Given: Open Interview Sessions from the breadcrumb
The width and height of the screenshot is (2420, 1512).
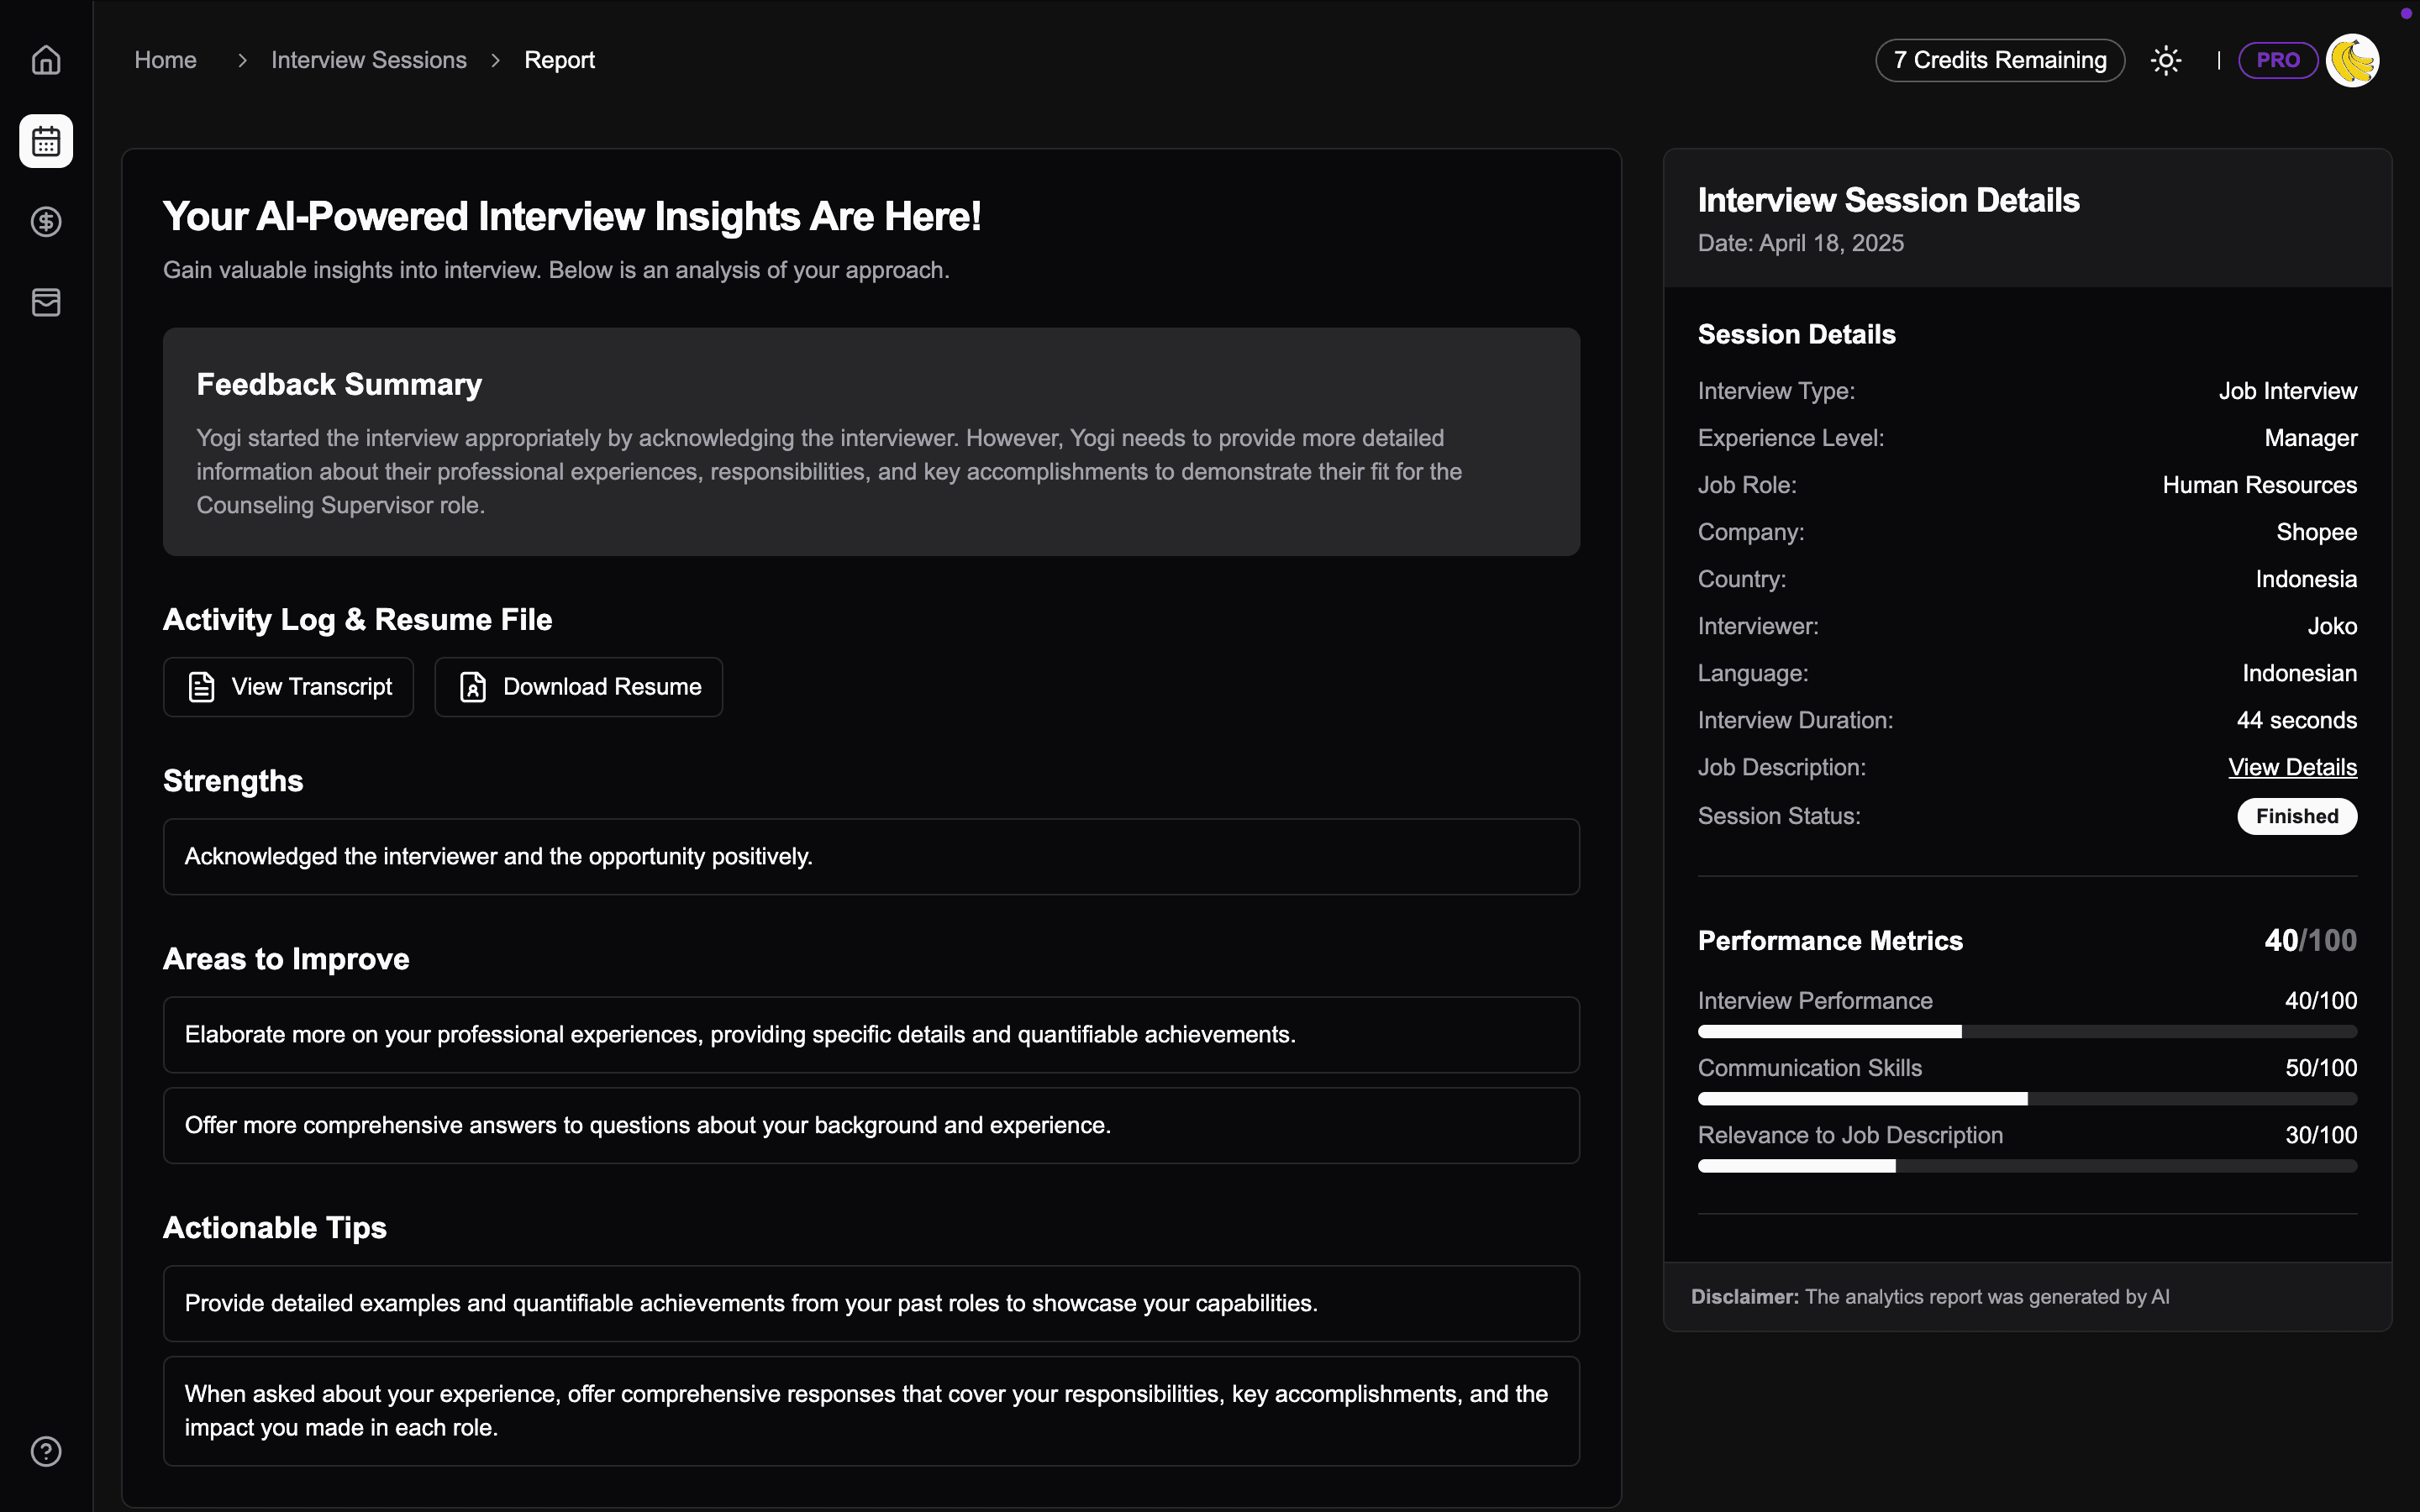Looking at the screenshot, I should [x=368, y=60].
